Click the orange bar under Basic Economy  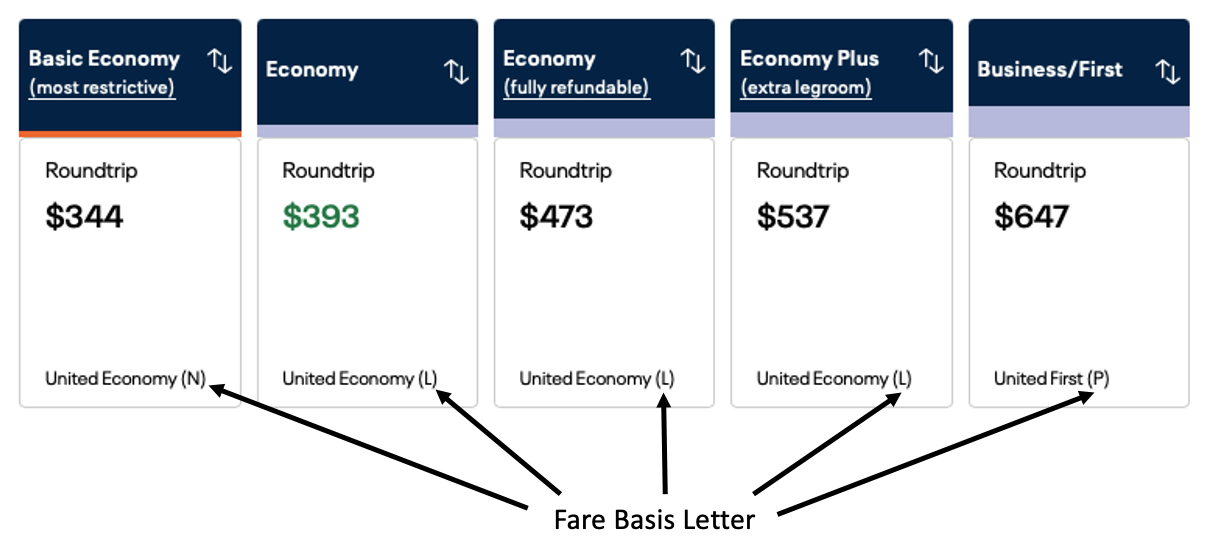130,133
